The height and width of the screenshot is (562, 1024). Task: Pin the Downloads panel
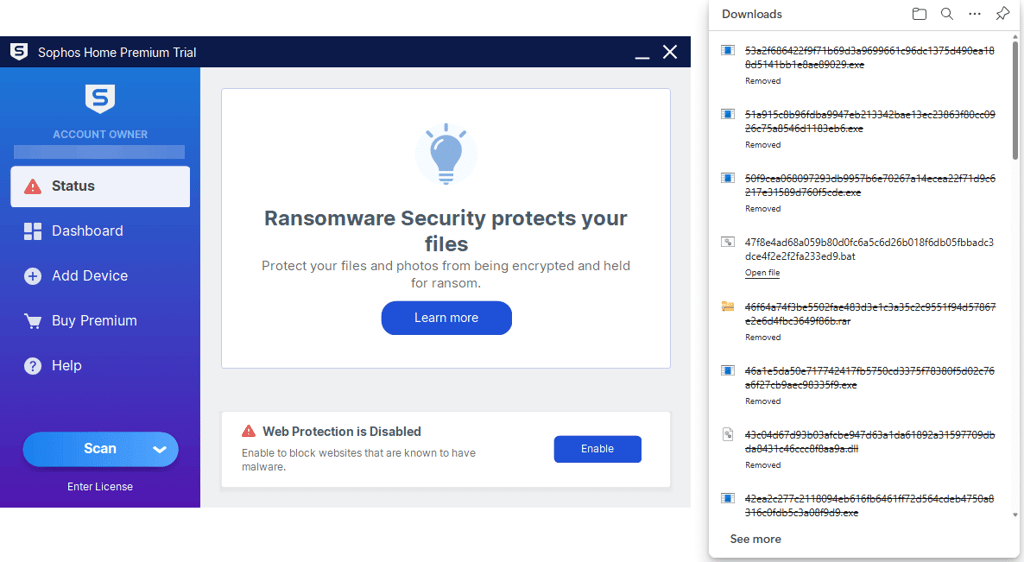(x=1002, y=14)
